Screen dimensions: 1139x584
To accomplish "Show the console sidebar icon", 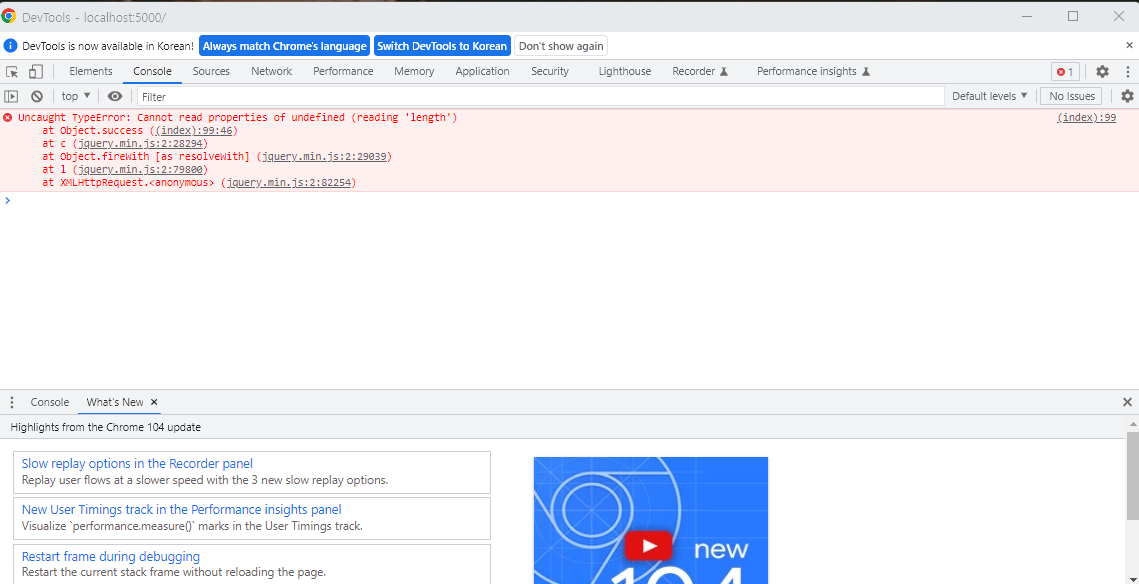I will (x=11, y=96).
